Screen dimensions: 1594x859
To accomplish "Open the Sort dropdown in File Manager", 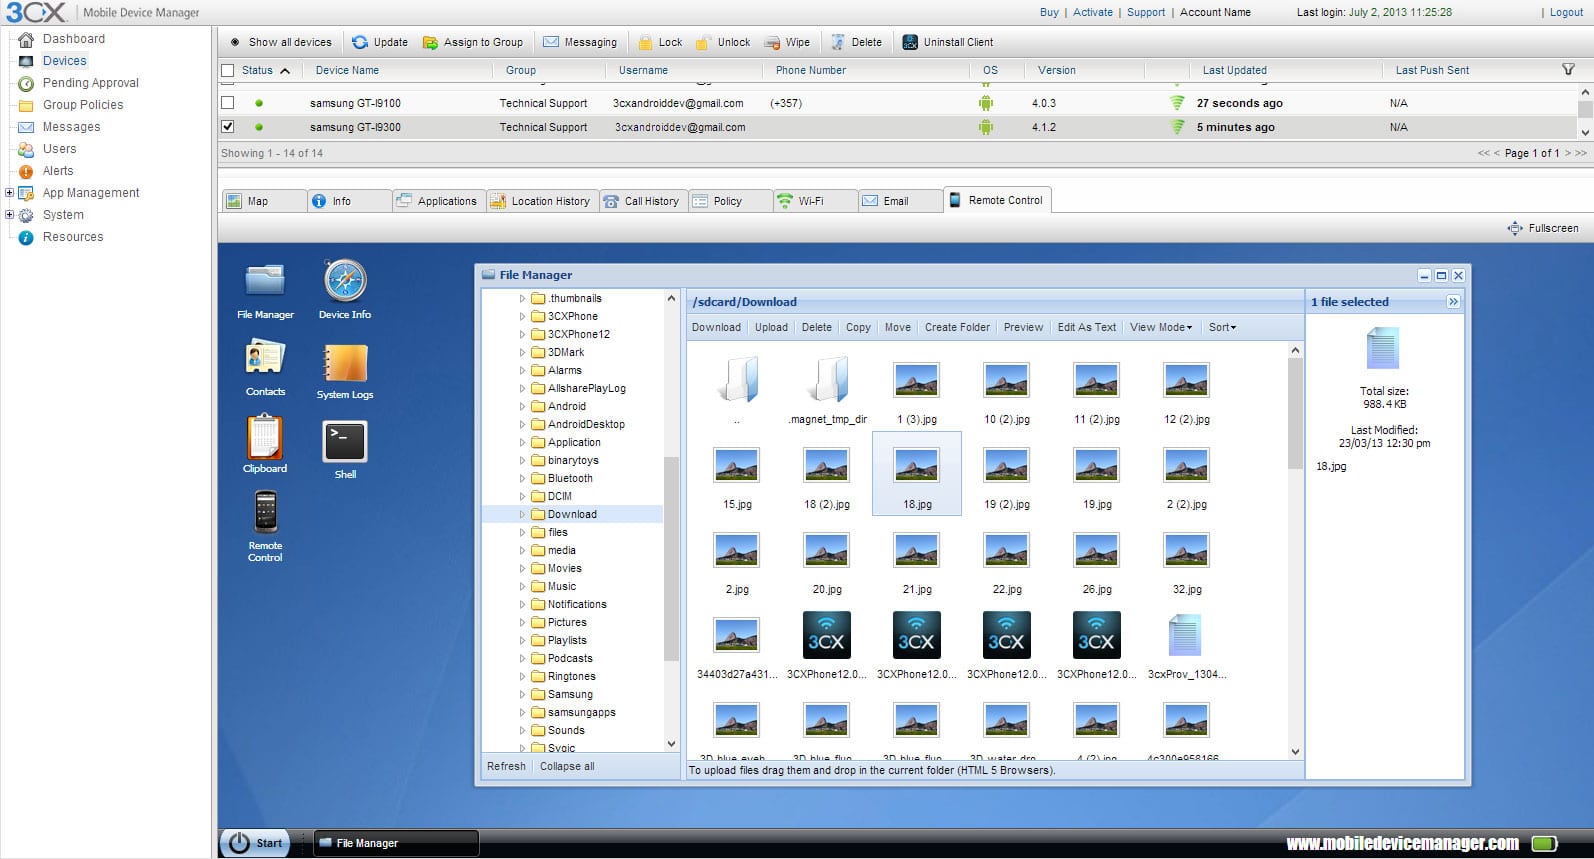I will (1222, 327).
